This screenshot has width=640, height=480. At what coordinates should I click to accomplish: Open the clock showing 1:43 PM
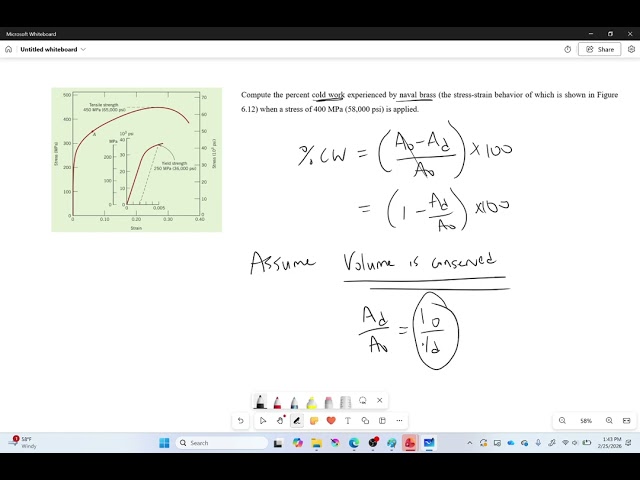coord(611,443)
